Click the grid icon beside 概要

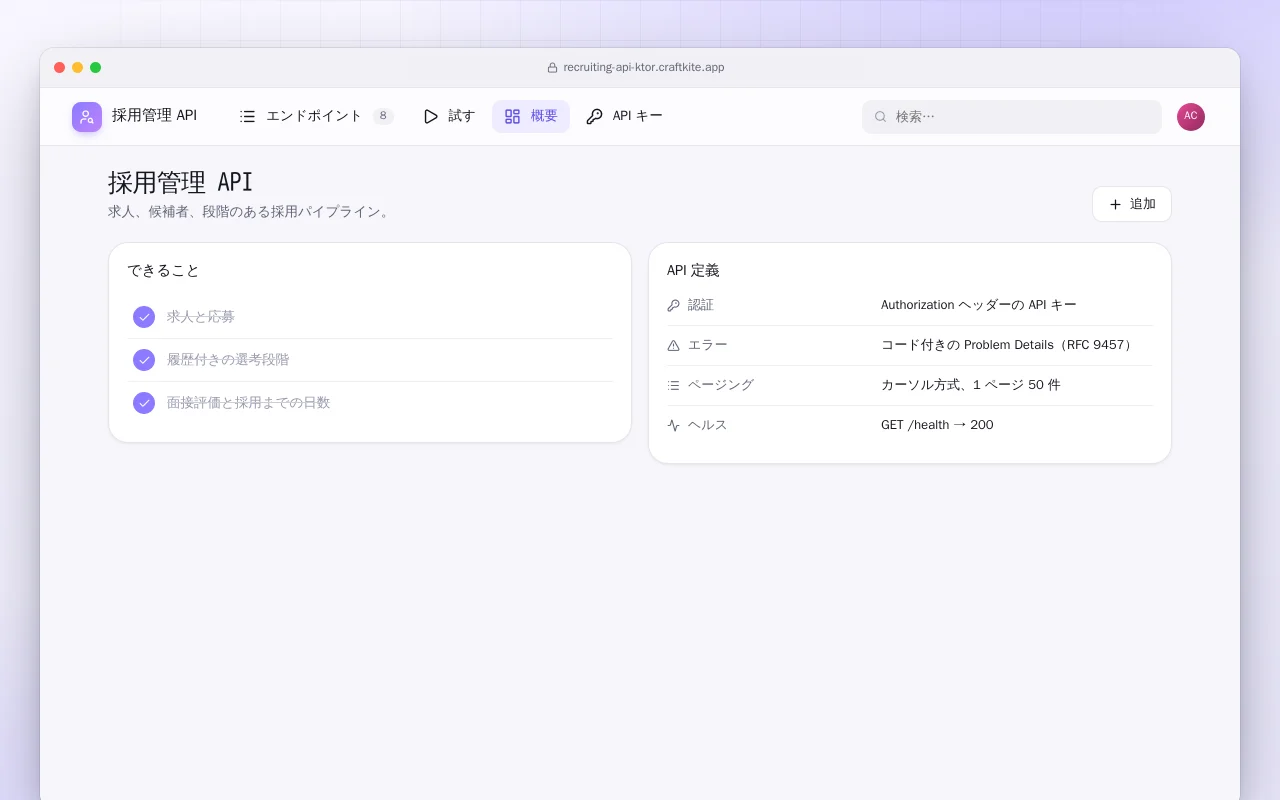coord(513,116)
